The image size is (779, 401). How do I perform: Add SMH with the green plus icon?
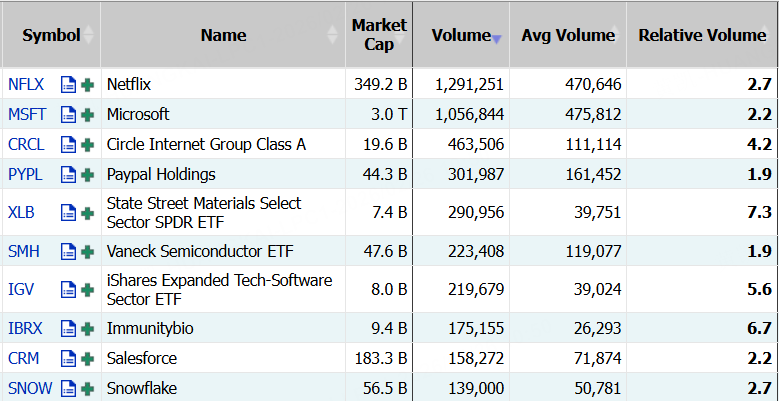[87, 250]
